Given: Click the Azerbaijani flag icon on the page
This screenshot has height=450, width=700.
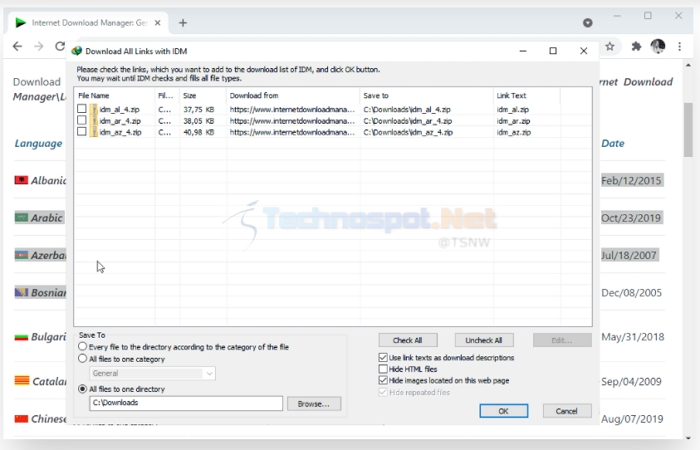Looking at the screenshot, I should 21,255.
